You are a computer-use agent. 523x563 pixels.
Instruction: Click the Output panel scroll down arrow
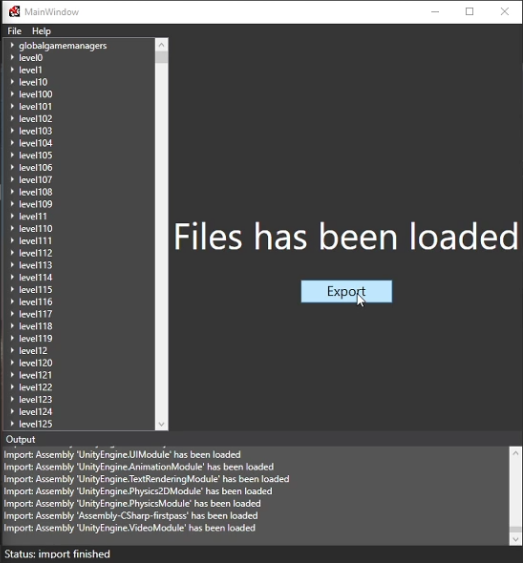(x=515, y=539)
